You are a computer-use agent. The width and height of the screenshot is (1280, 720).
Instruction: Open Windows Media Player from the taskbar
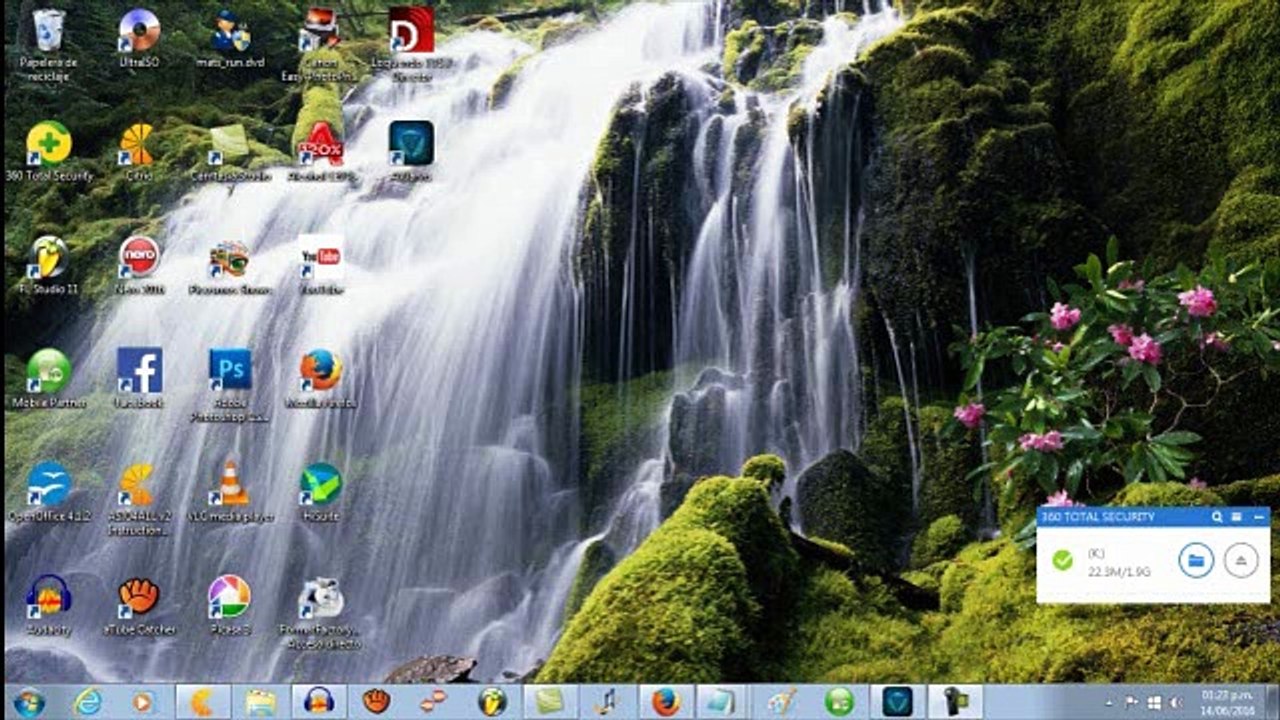(143, 702)
